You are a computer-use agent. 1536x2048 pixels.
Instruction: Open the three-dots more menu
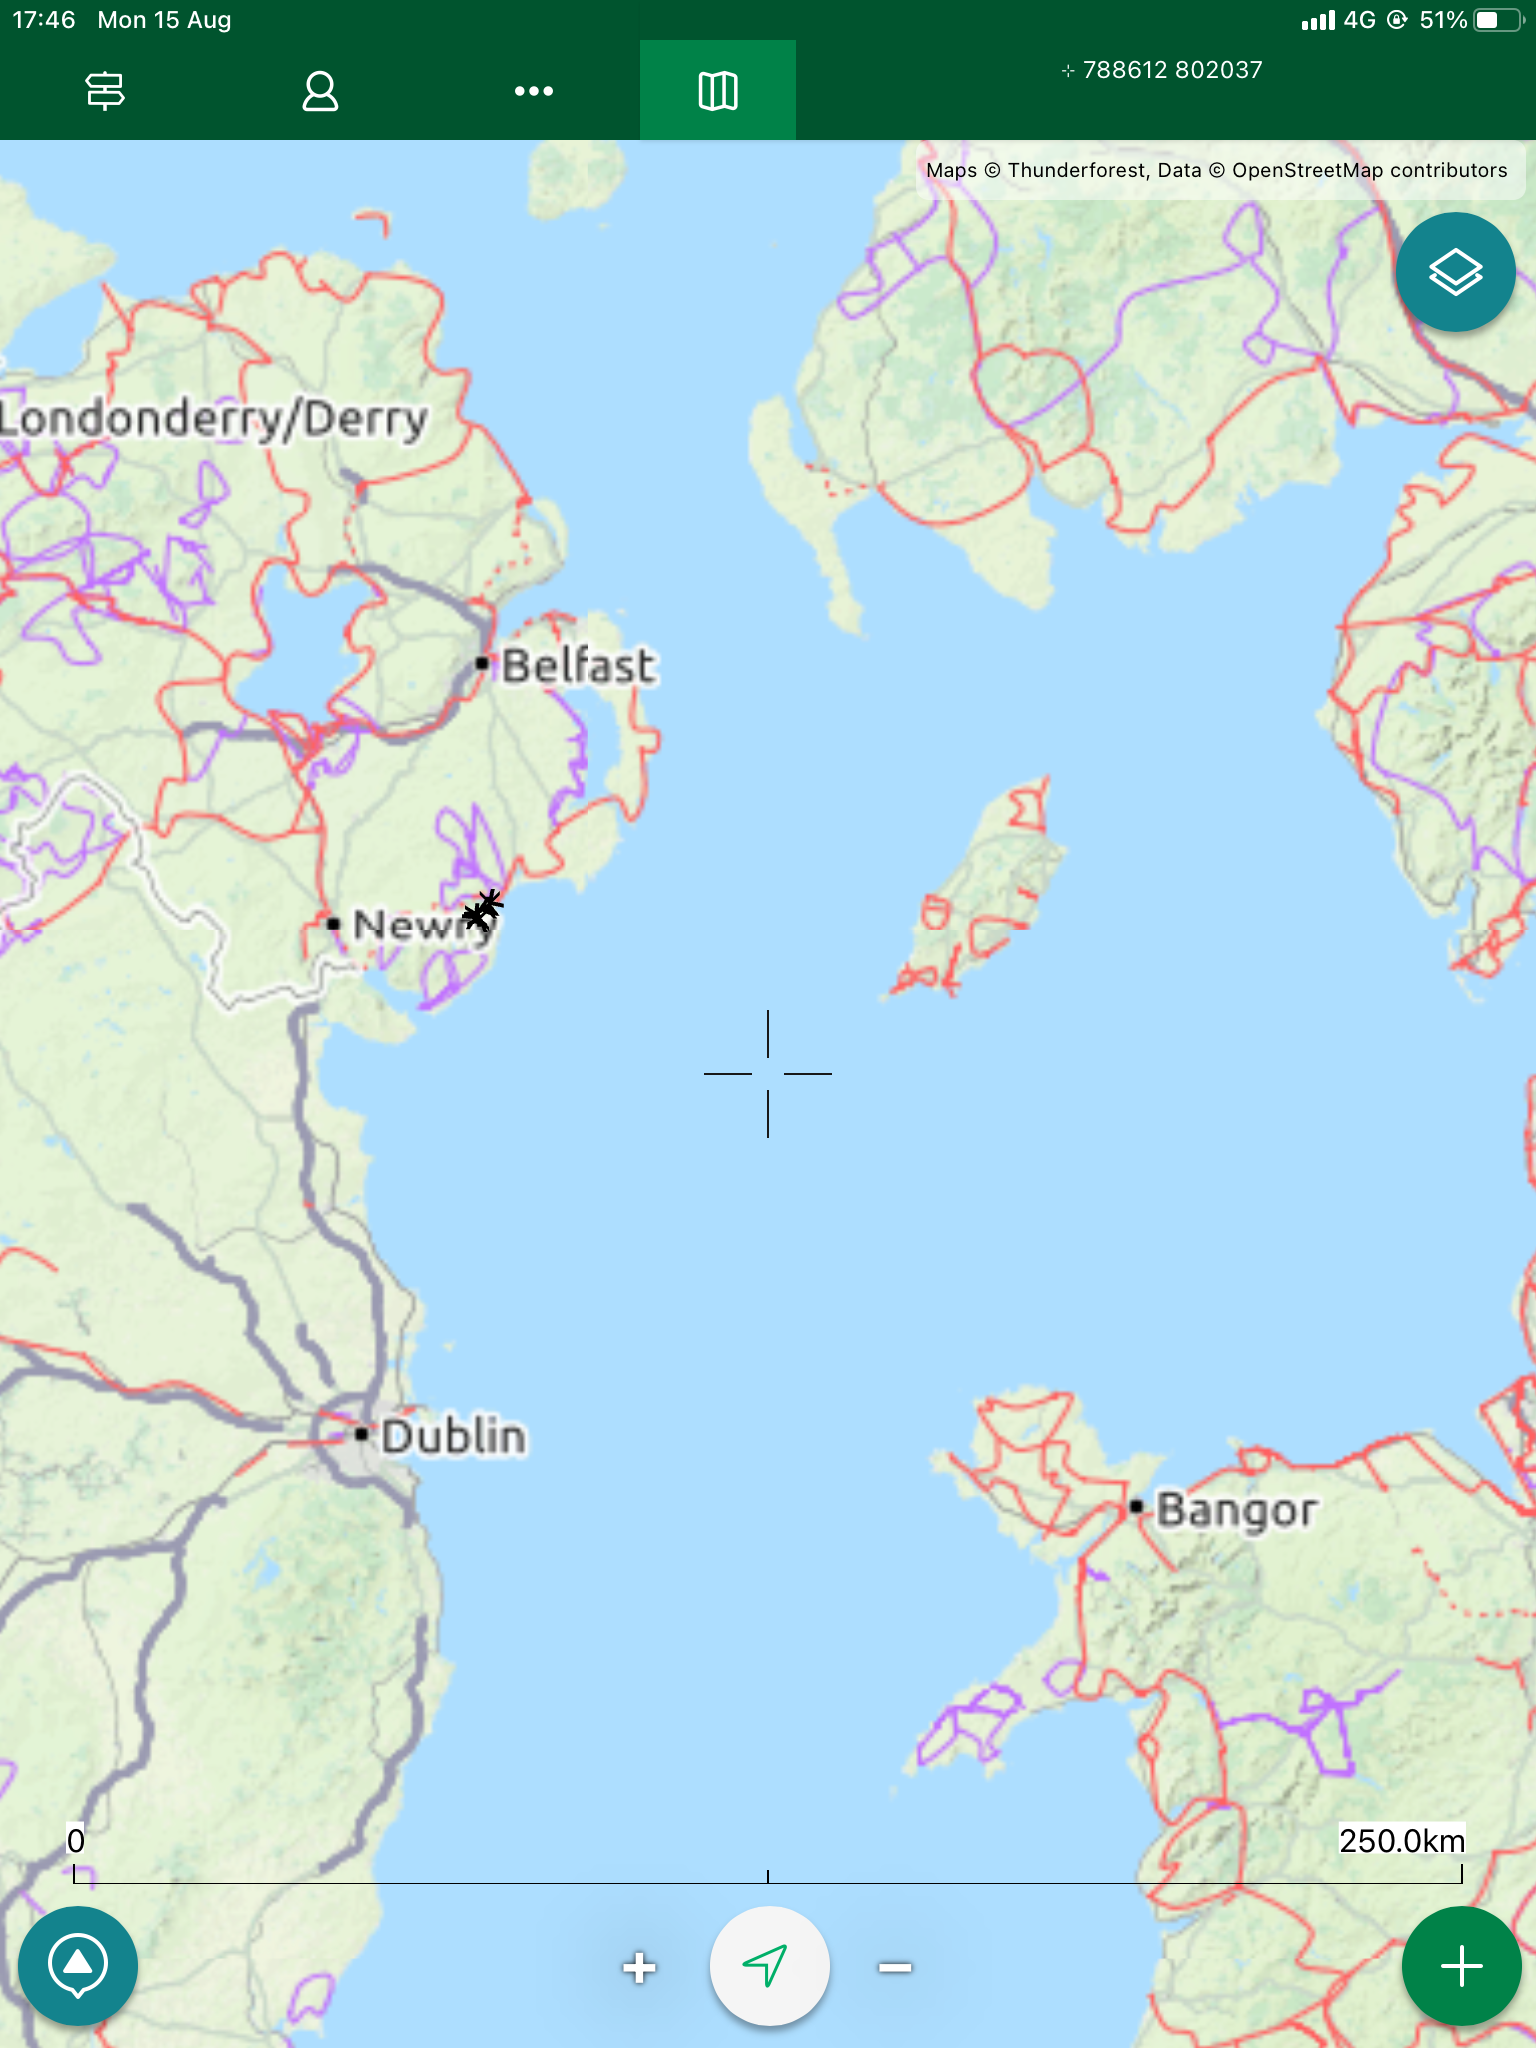click(x=533, y=91)
